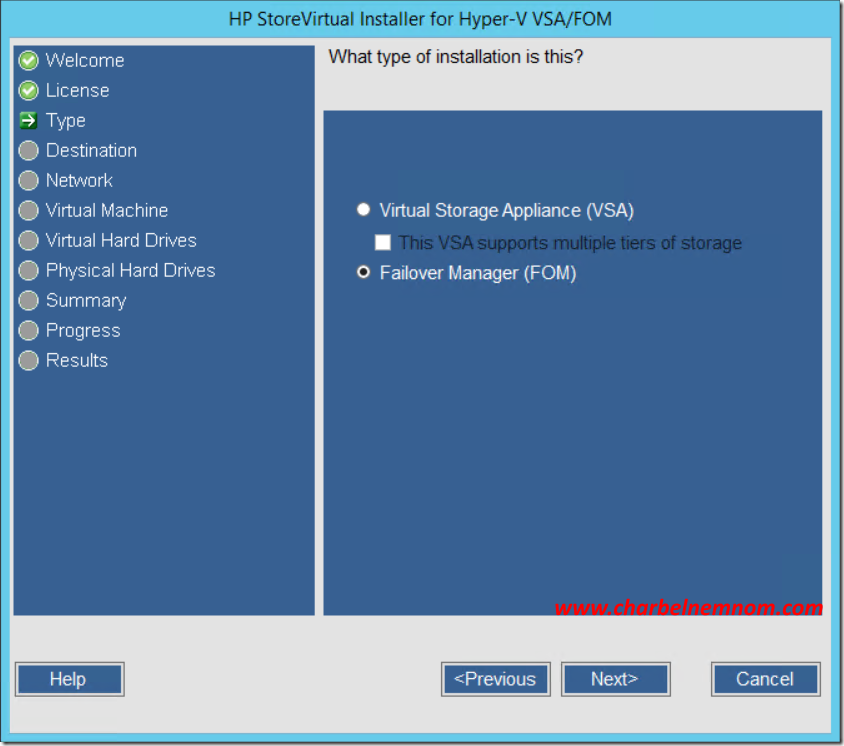
Task: Select the License step label
Action: click(x=78, y=90)
